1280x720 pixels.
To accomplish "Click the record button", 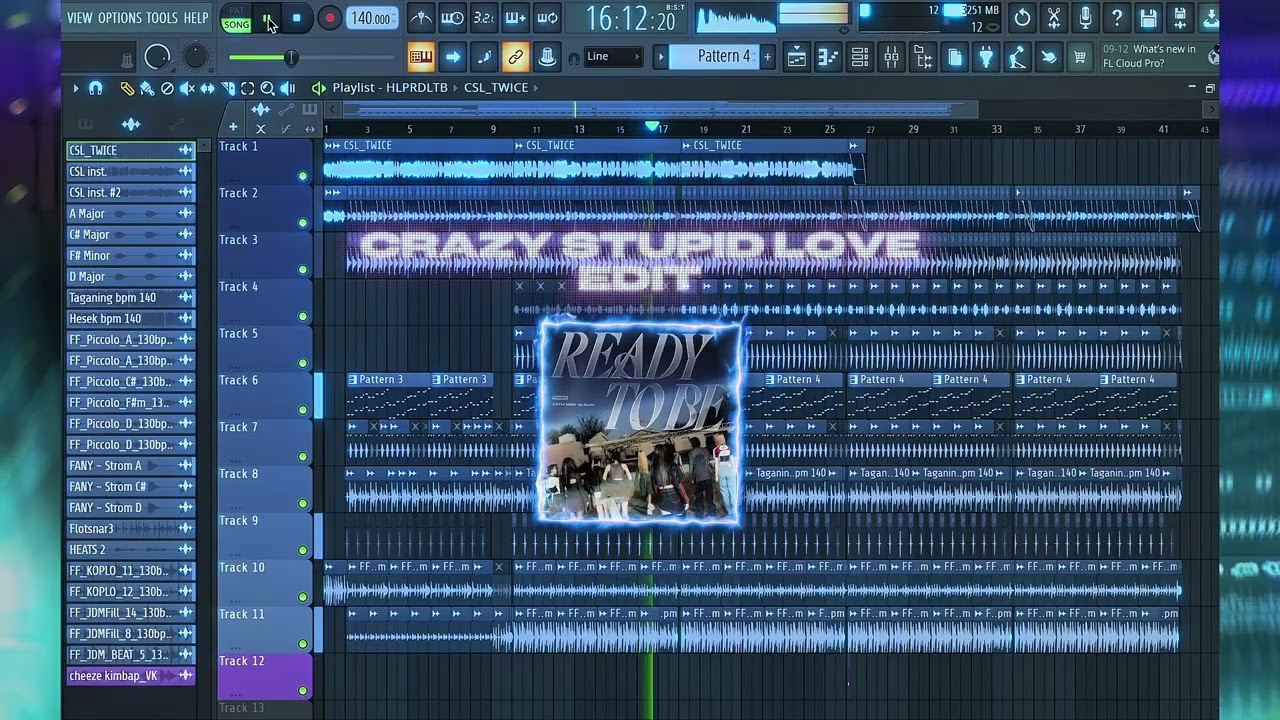I will pos(329,18).
